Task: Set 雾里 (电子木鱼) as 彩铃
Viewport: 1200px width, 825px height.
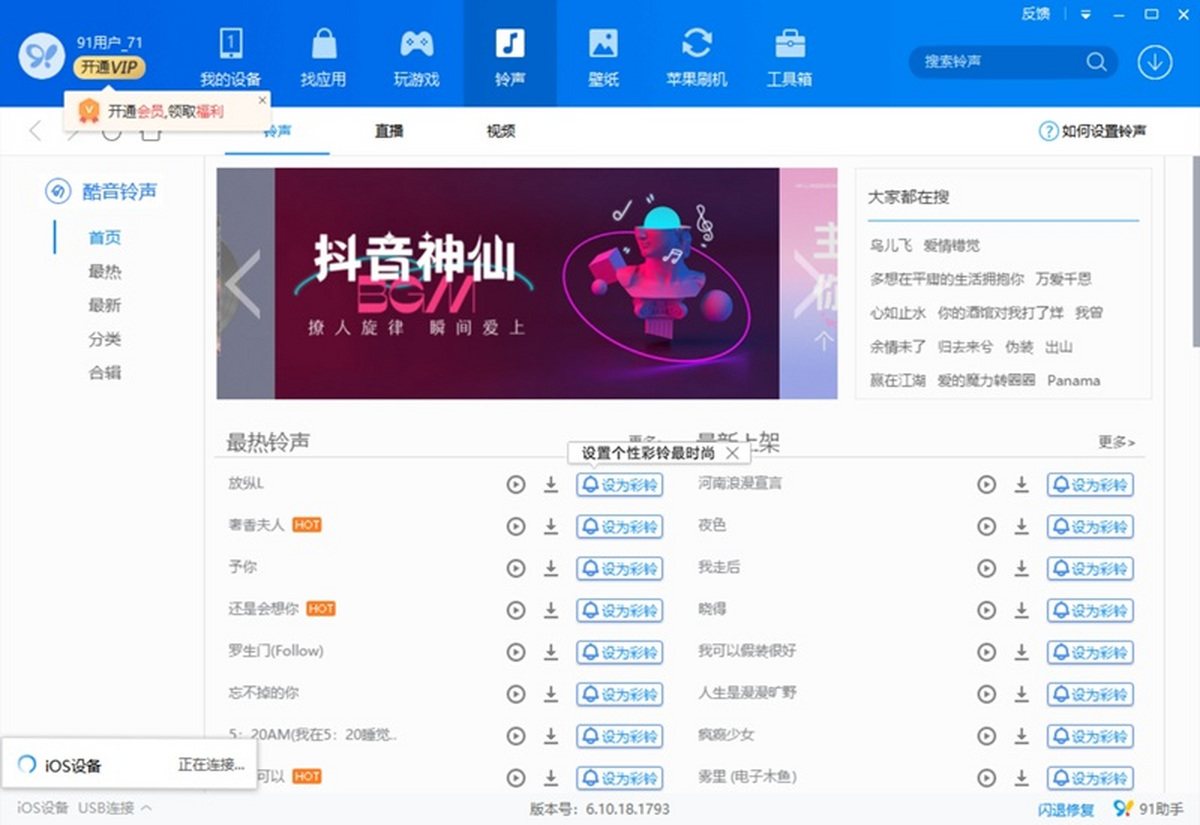Action: [x=1090, y=778]
